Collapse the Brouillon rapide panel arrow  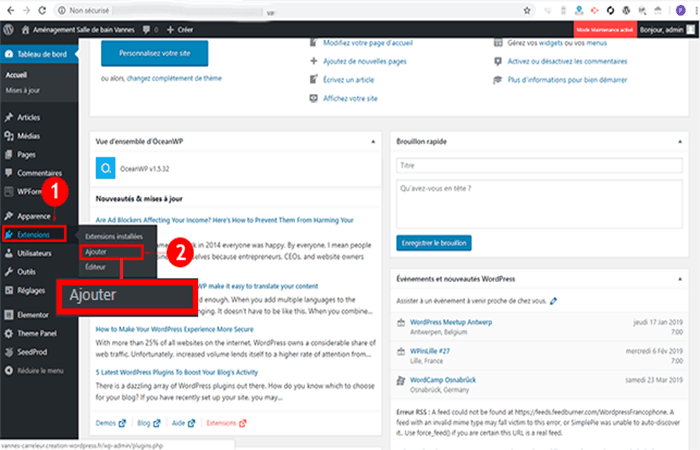[680, 142]
